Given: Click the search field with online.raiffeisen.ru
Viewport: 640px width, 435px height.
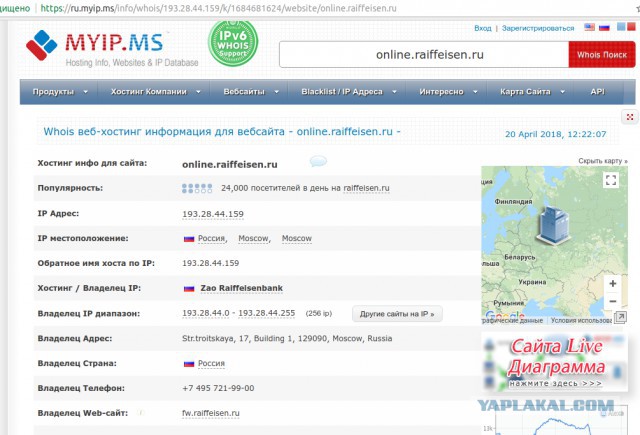Looking at the screenshot, I should click(x=424, y=55).
